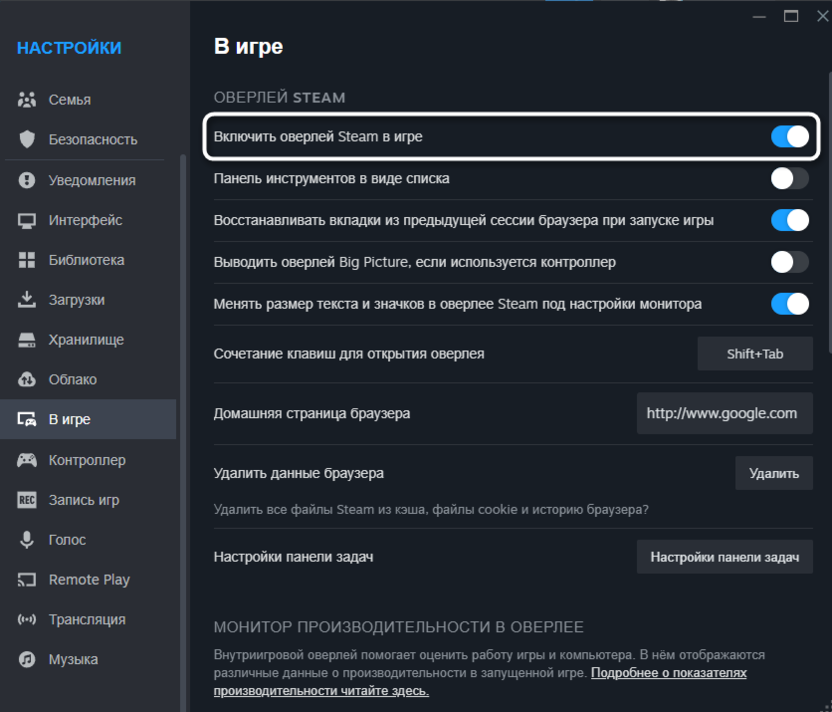Enable 'Панель инструментов в виде списка' toggle
Viewport: 832px width, 712px height.
[789, 179]
